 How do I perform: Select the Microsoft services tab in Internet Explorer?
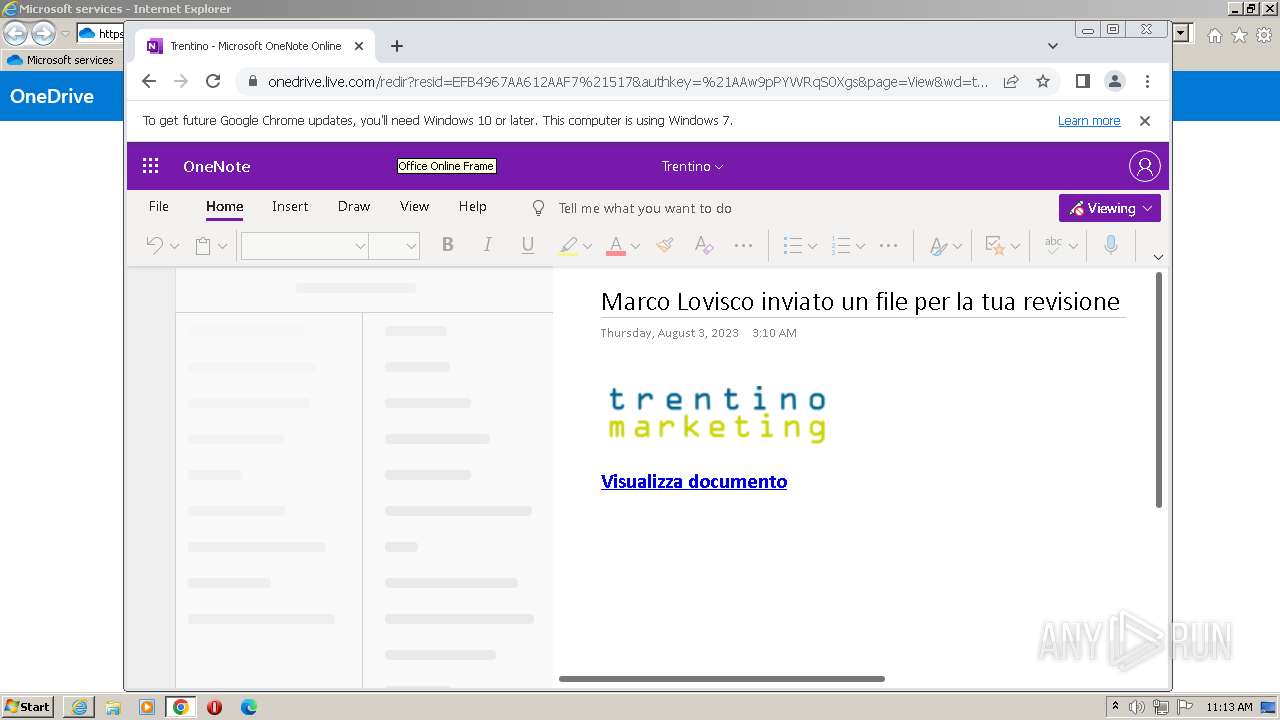(x=60, y=60)
